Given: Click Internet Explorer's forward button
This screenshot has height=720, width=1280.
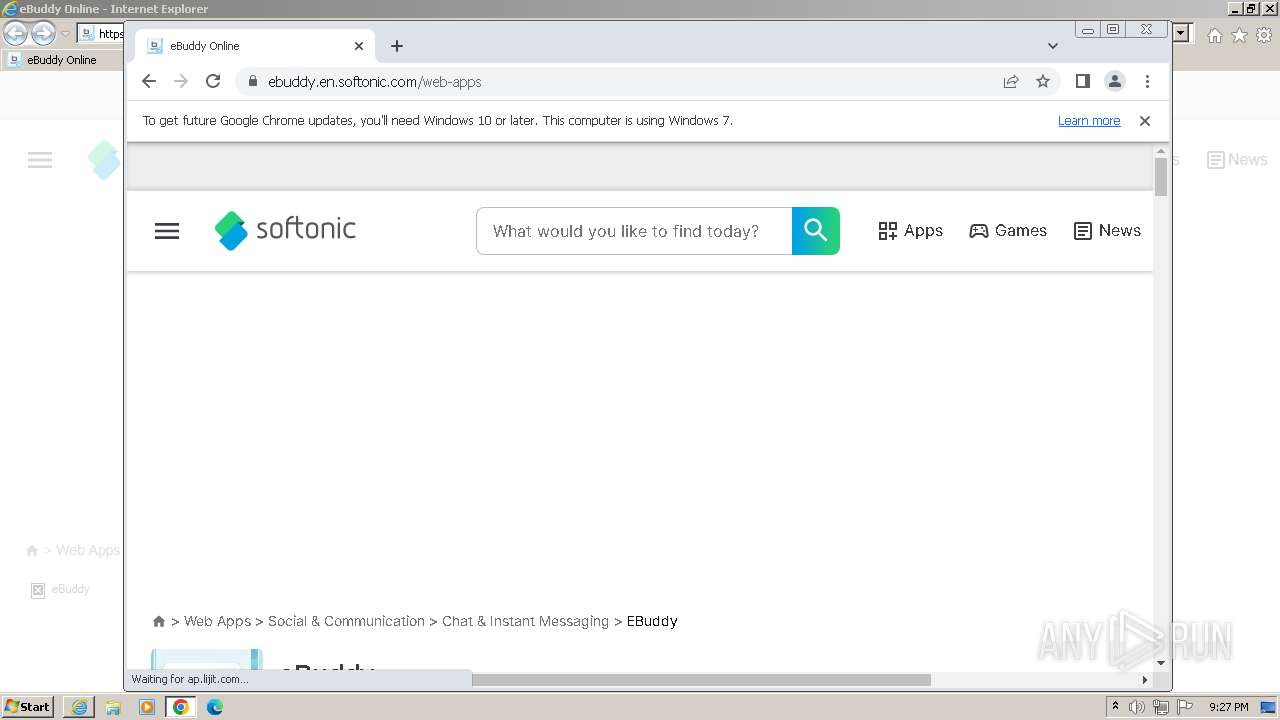Looking at the screenshot, I should [43, 34].
